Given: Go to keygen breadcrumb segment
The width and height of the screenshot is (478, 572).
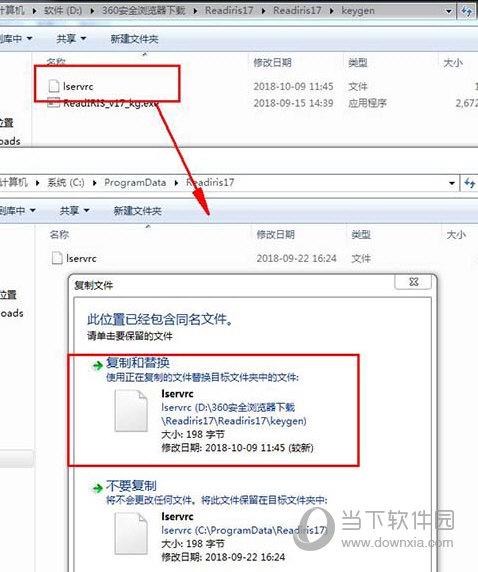Looking at the screenshot, I should tap(358, 11).
